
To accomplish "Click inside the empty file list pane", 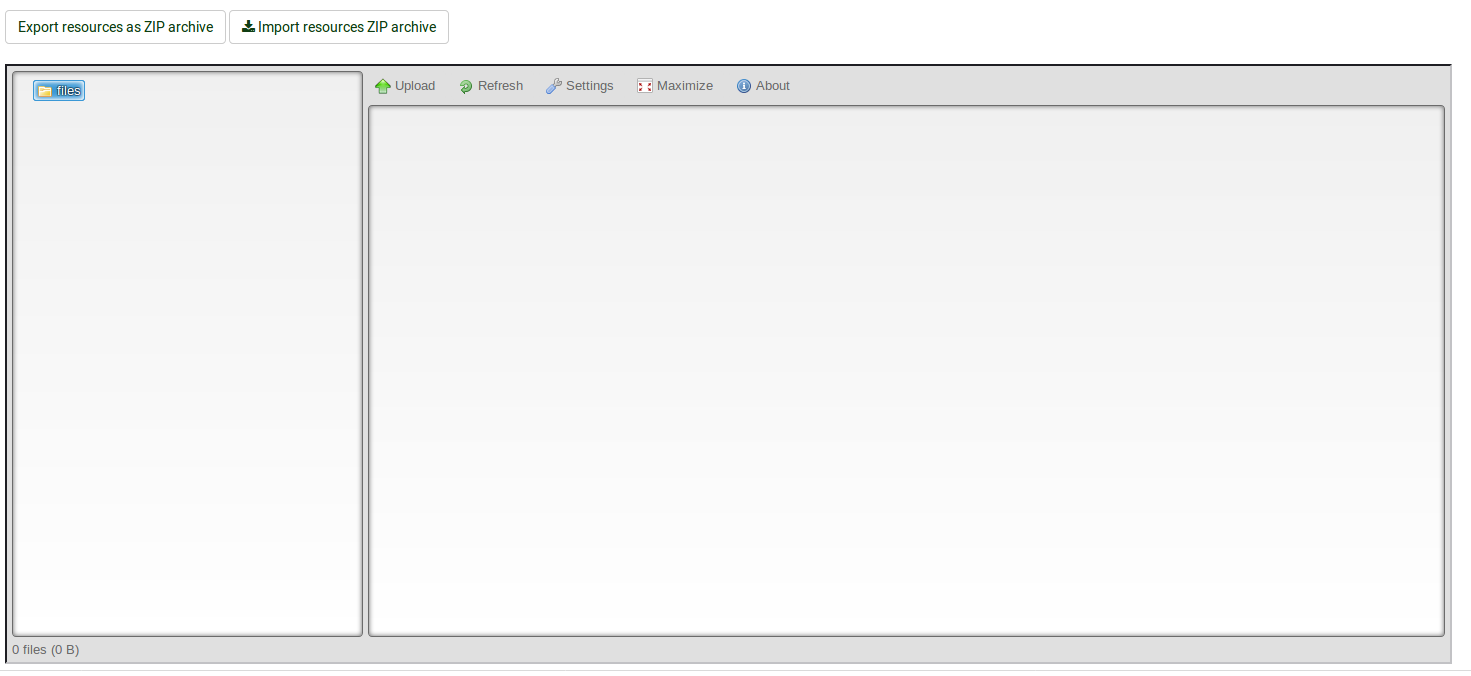I will click(906, 370).
